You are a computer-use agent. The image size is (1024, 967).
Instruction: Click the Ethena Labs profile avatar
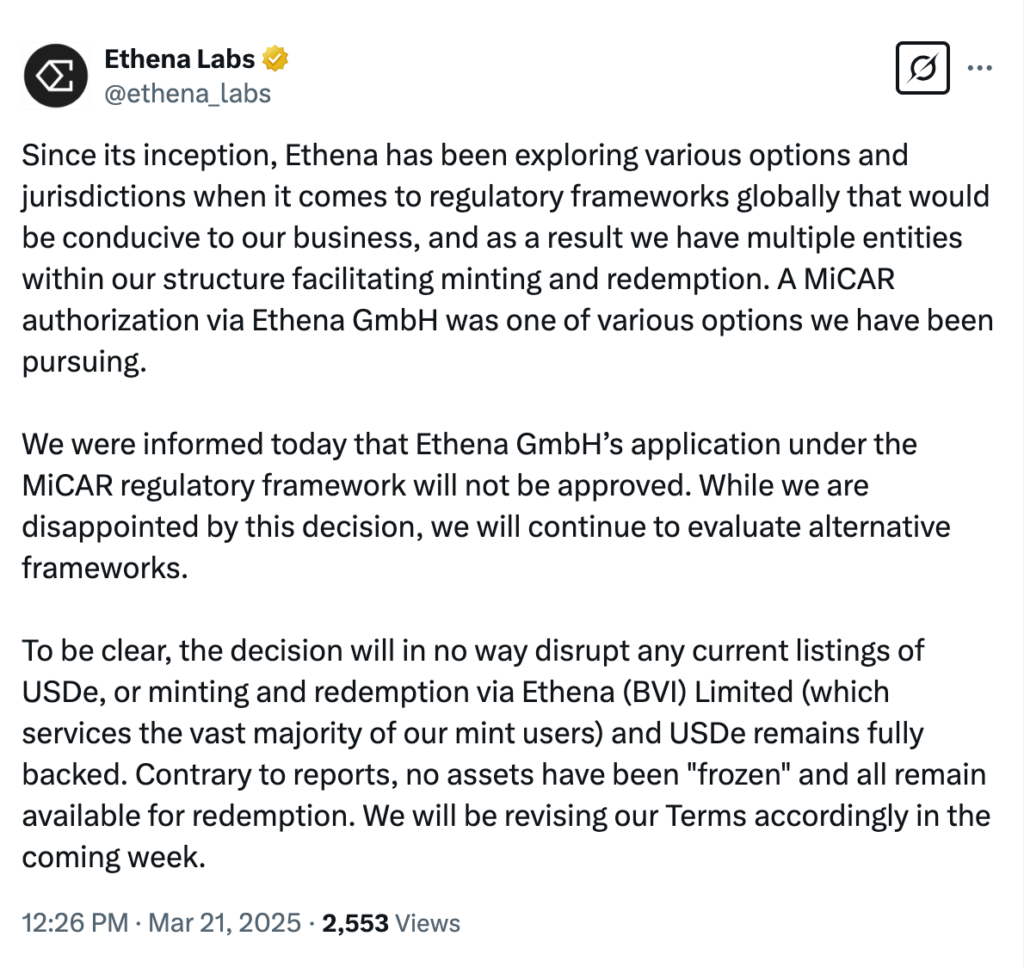(x=56, y=75)
